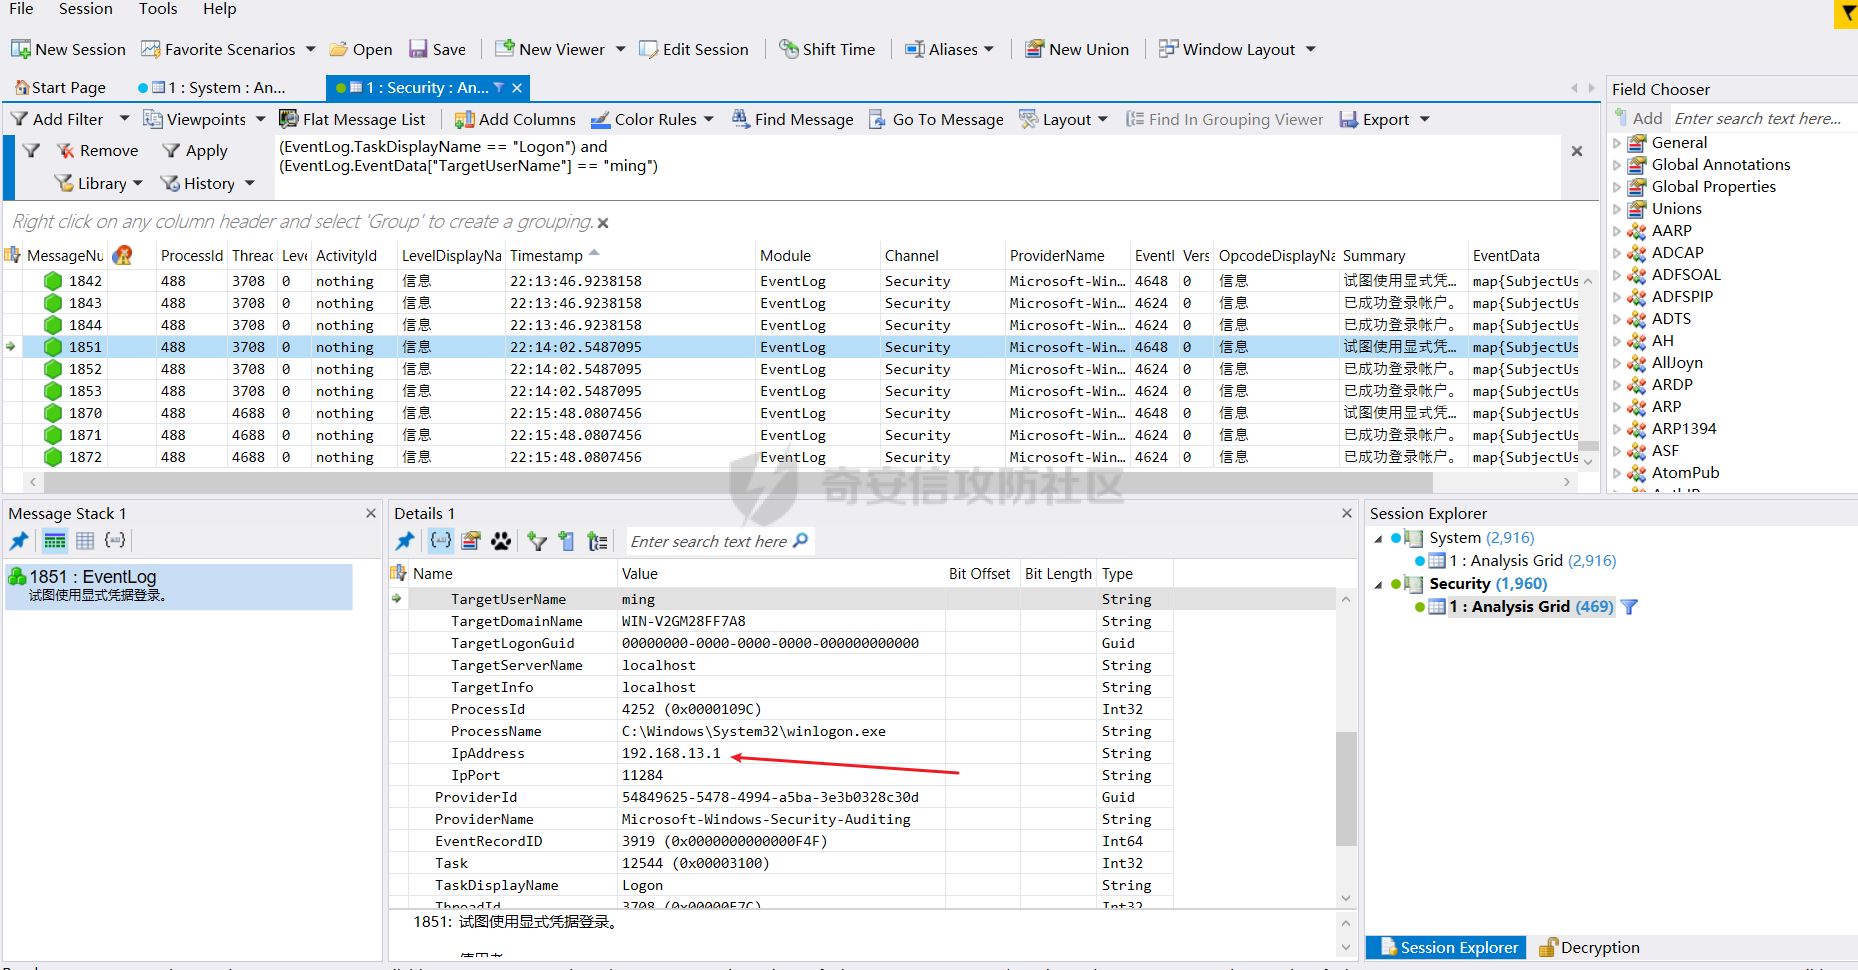1858x970 pixels.
Task: Click the Open folder icon
Action: 339,49
